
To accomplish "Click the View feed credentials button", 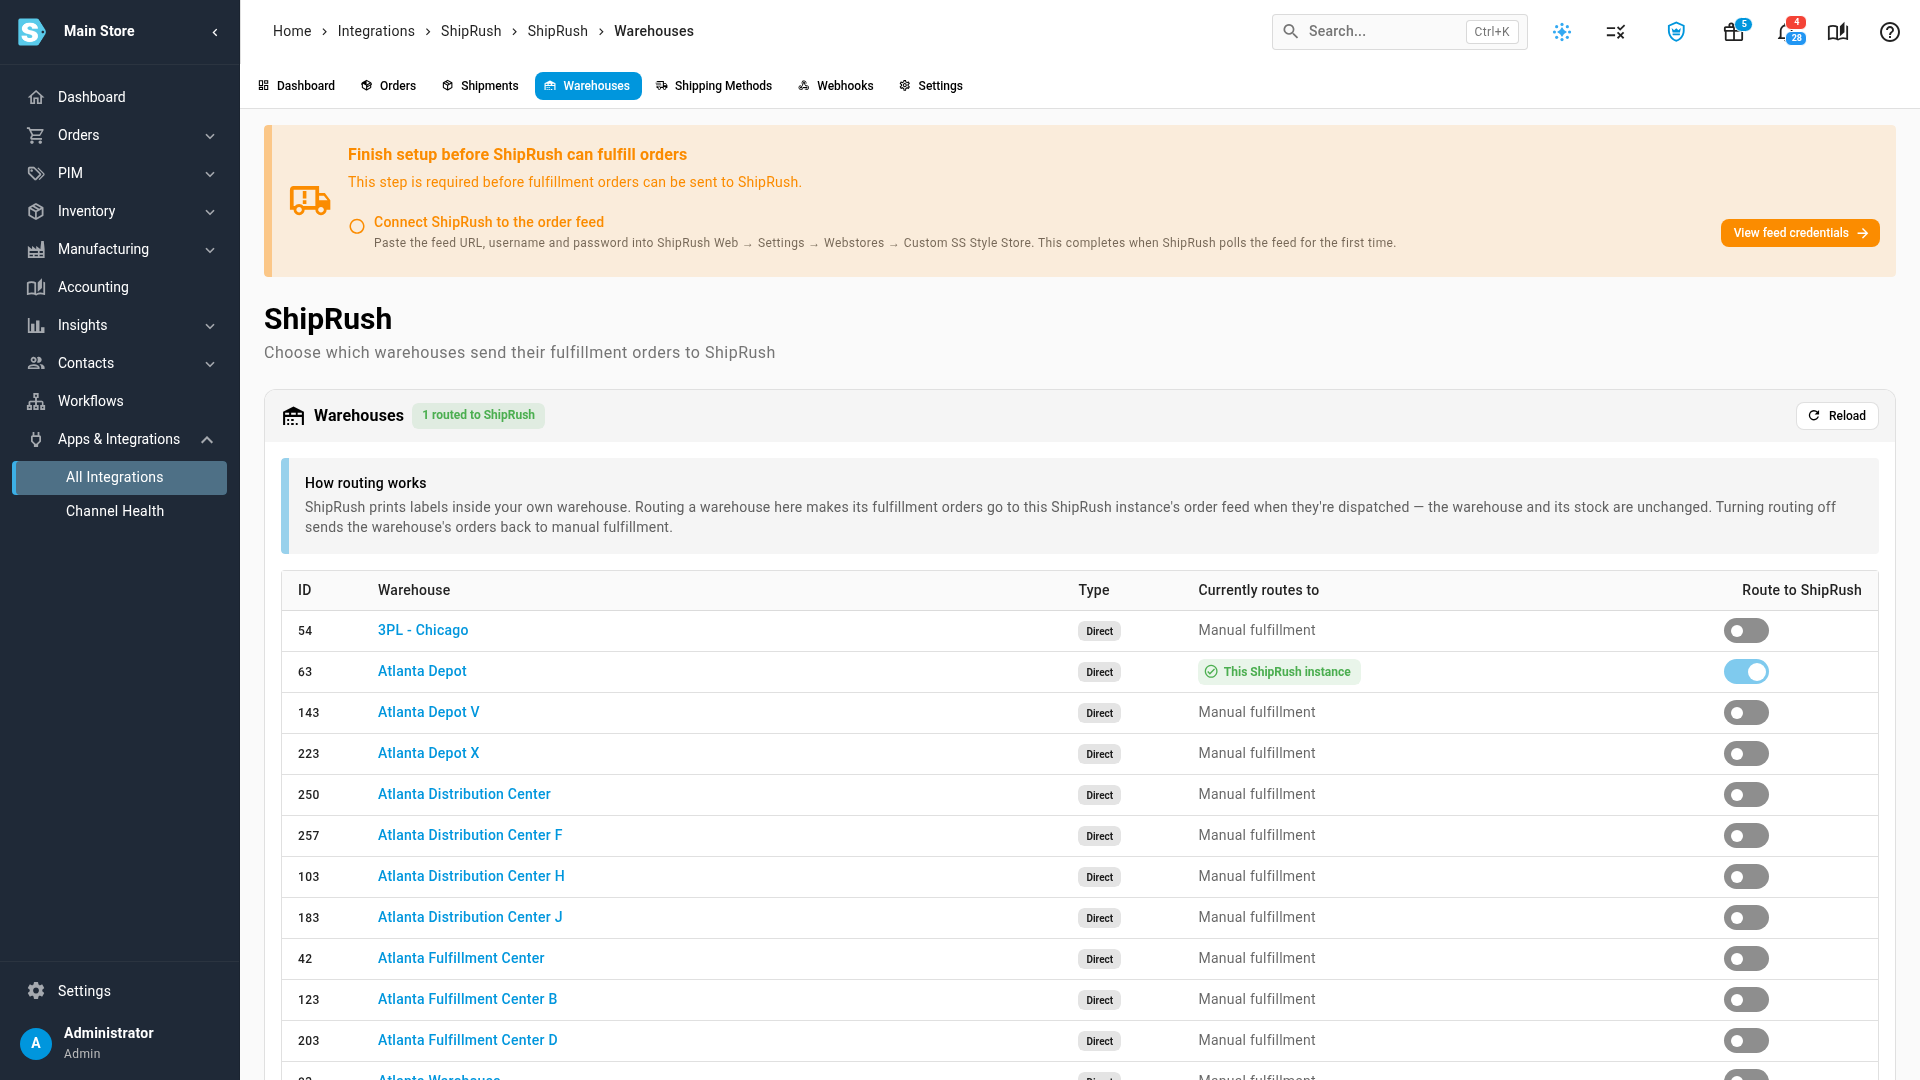I will point(1800,233).
